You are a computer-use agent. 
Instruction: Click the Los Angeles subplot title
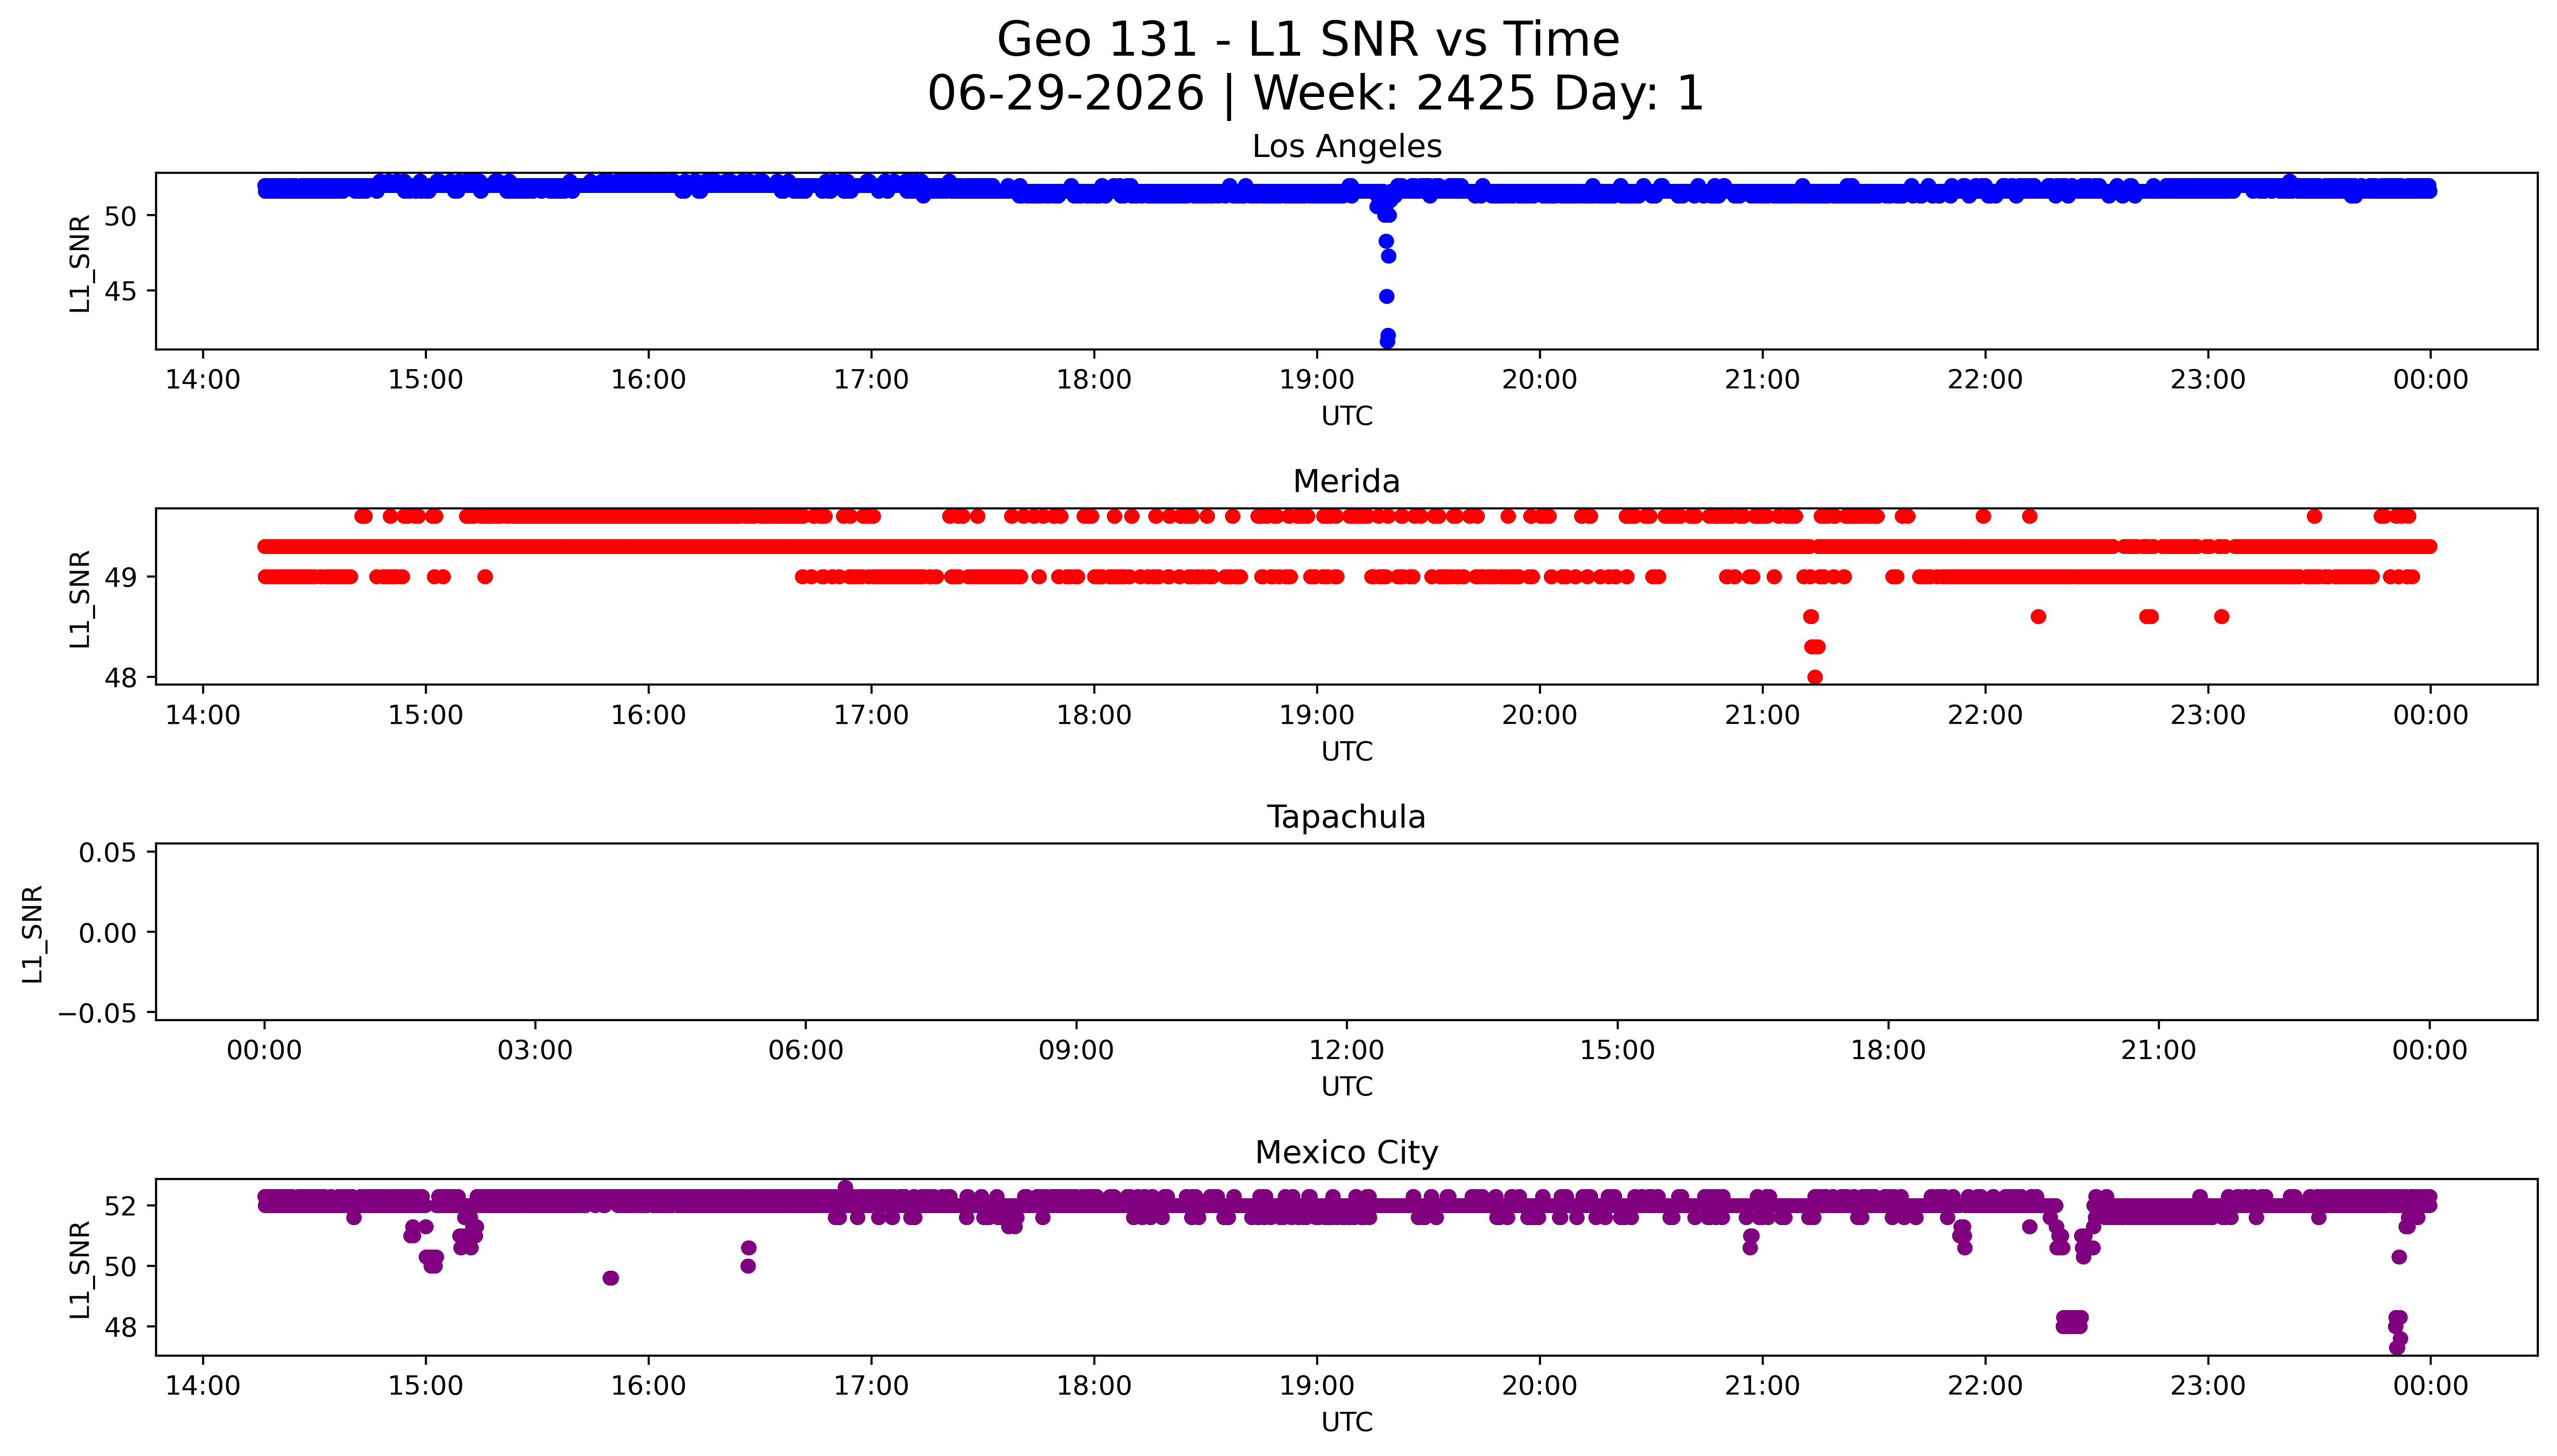point(1346,146)
